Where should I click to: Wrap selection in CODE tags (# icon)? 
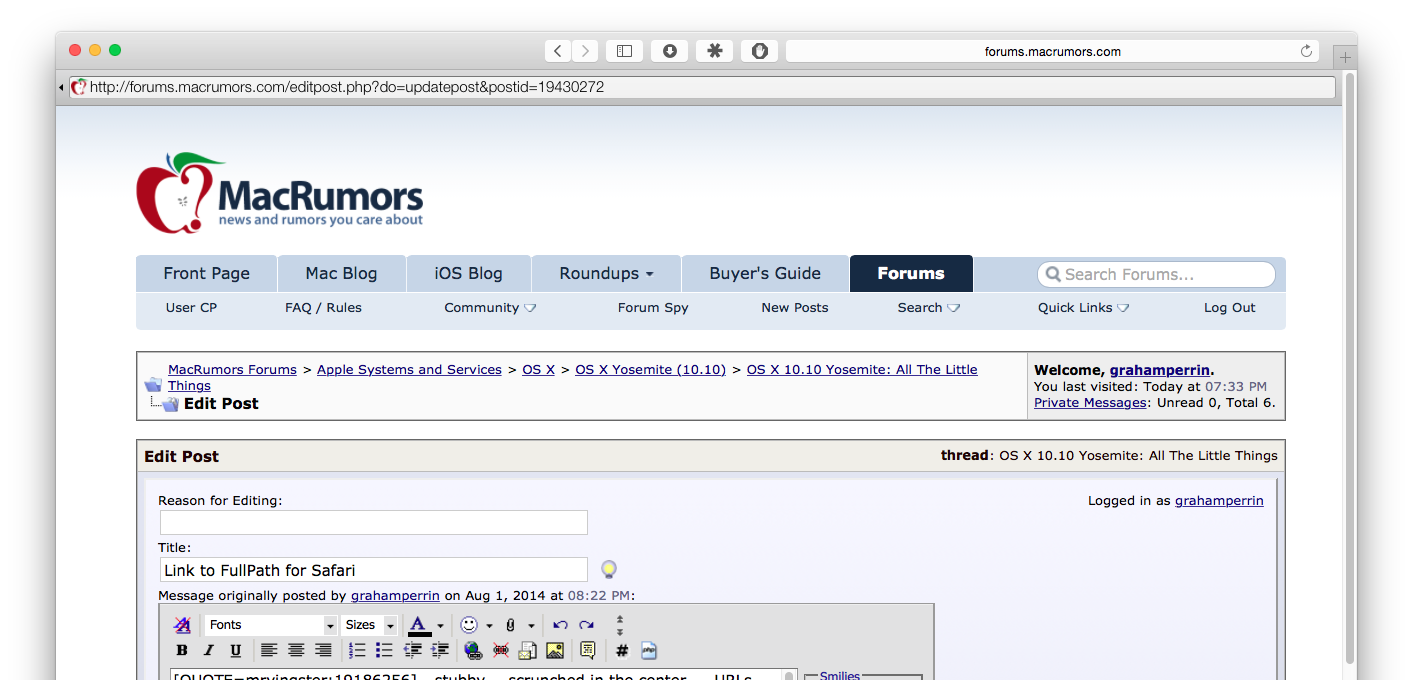(x=621, y=651)
